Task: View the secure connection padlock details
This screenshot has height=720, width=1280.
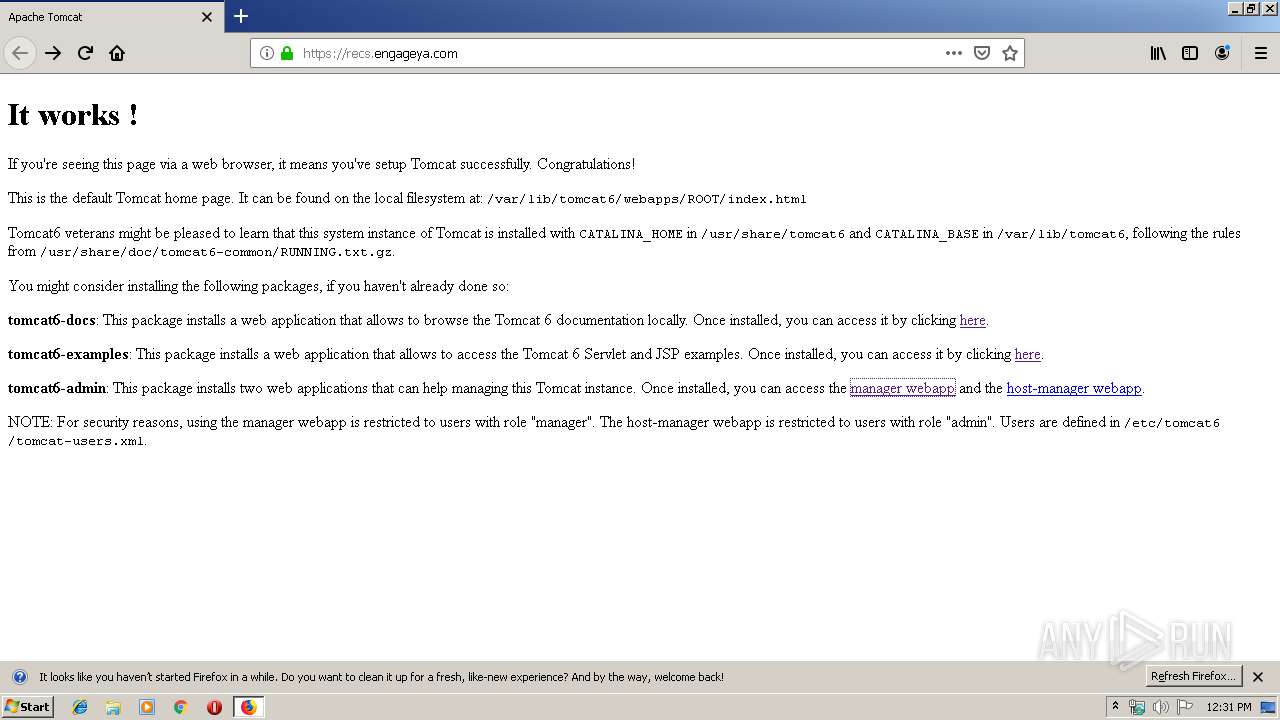Action: pyautogui.click(x=287, y=53)
